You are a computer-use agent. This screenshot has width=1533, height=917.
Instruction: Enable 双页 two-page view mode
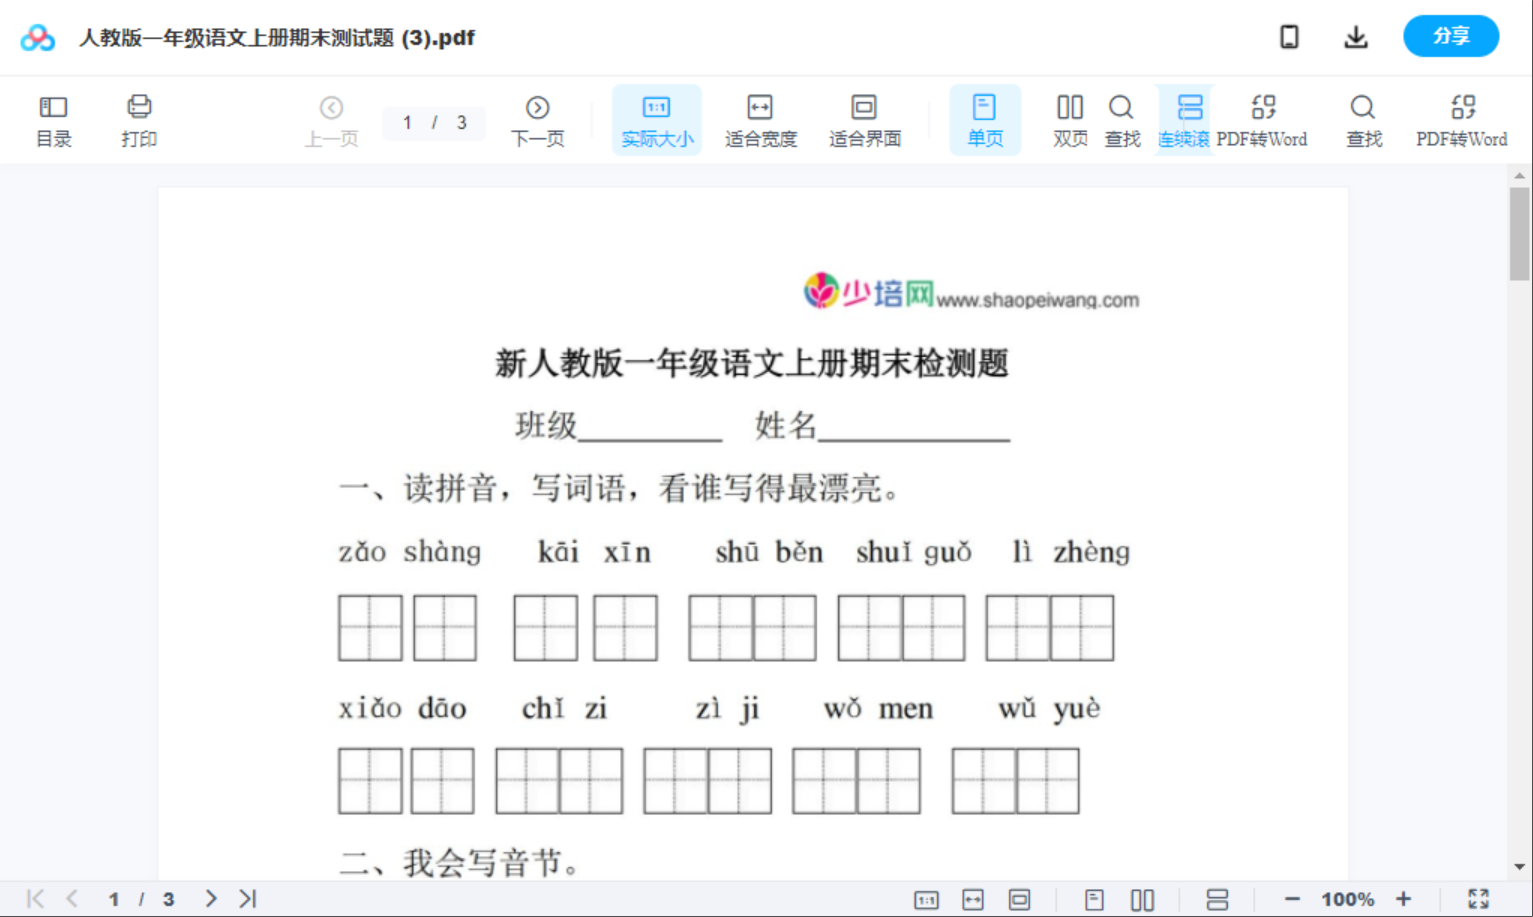click(1069, 118)
